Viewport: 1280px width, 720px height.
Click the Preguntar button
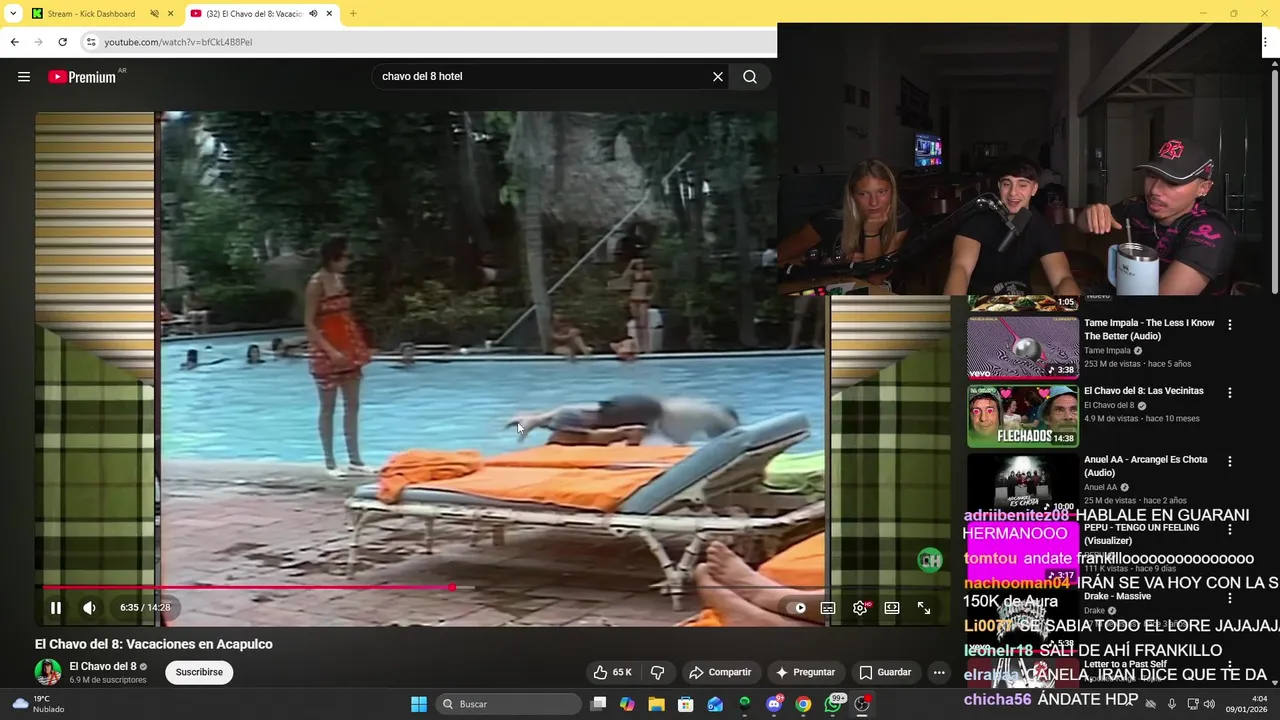[805, 672]
